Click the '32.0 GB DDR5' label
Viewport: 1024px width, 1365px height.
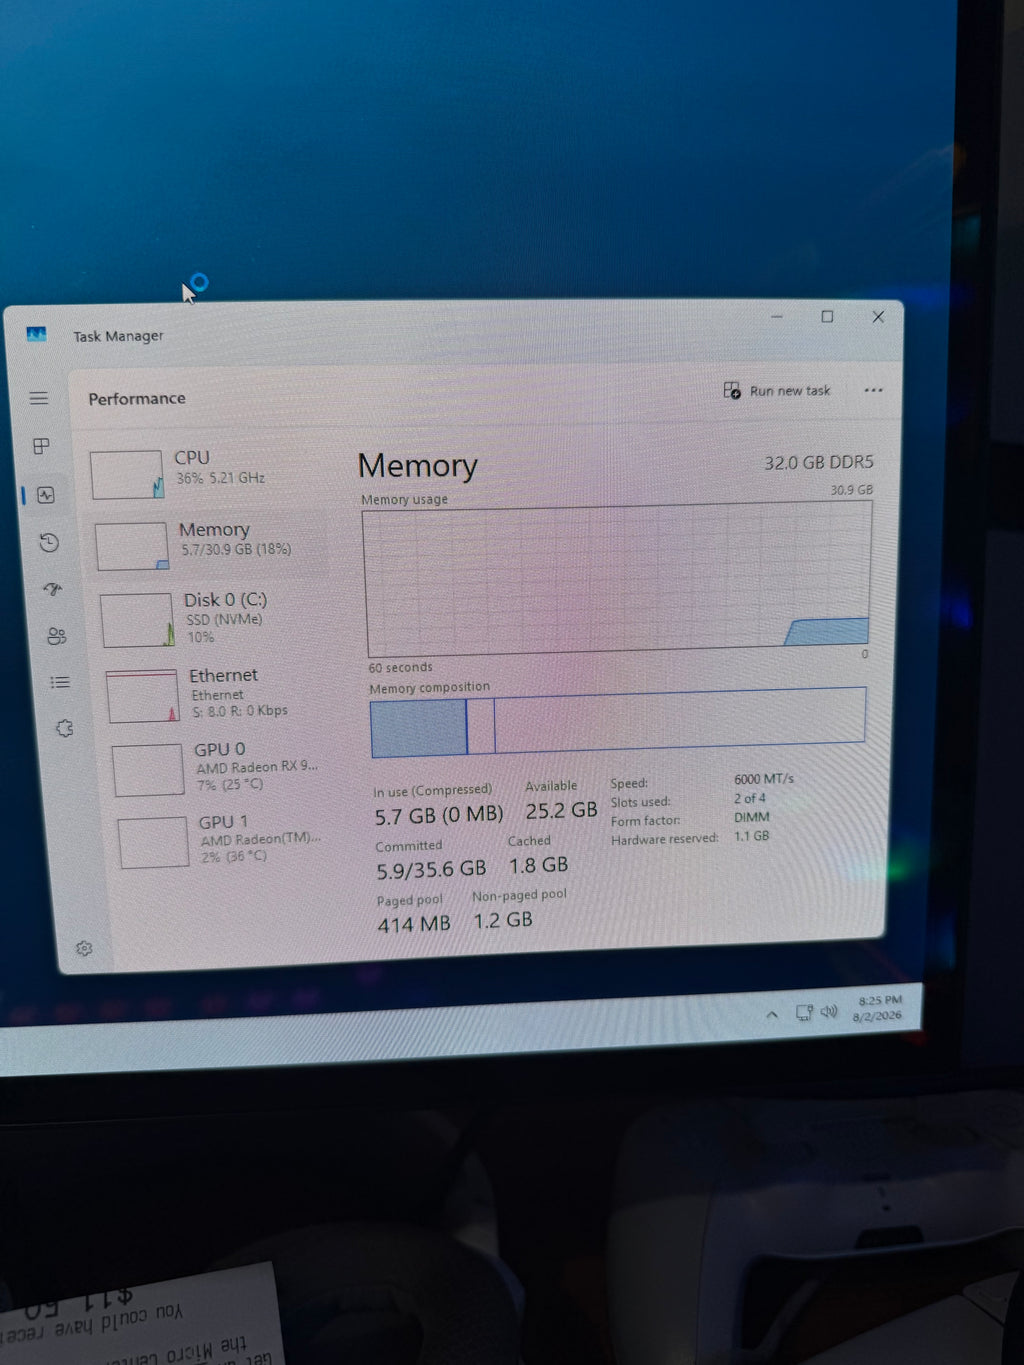pos(819,462)
